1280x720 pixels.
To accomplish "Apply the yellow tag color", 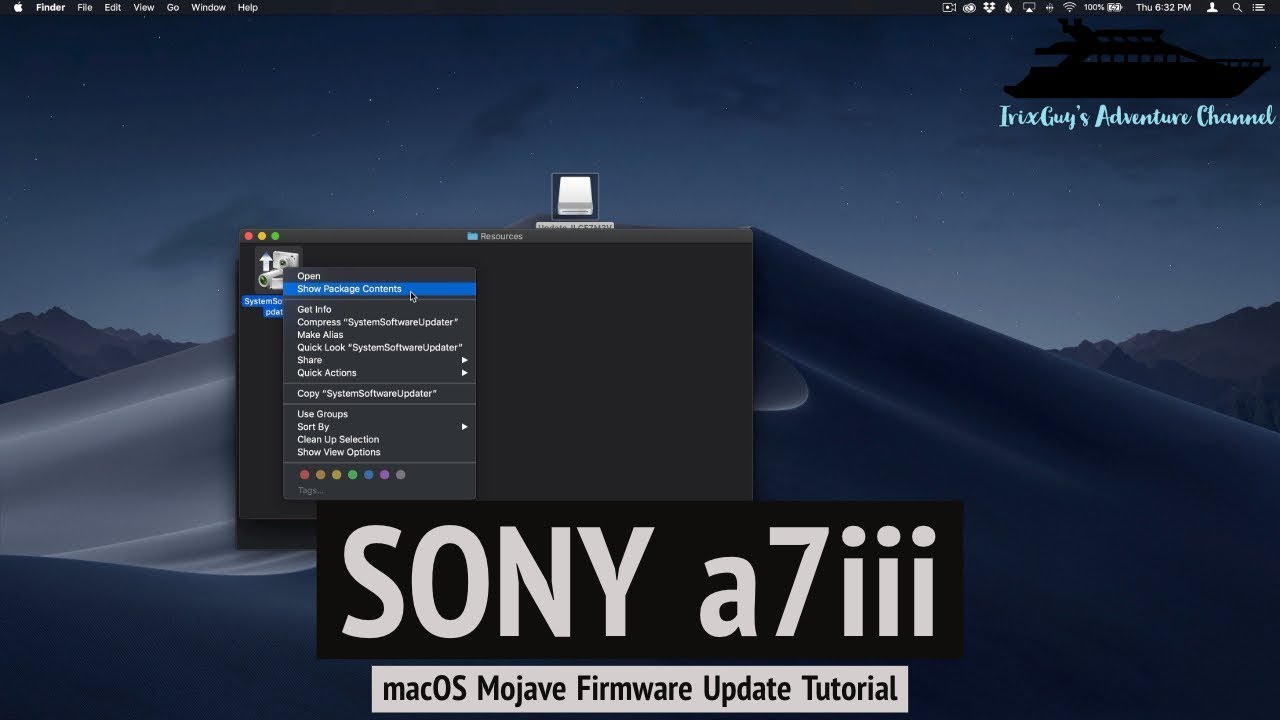I will click(337, 475).
